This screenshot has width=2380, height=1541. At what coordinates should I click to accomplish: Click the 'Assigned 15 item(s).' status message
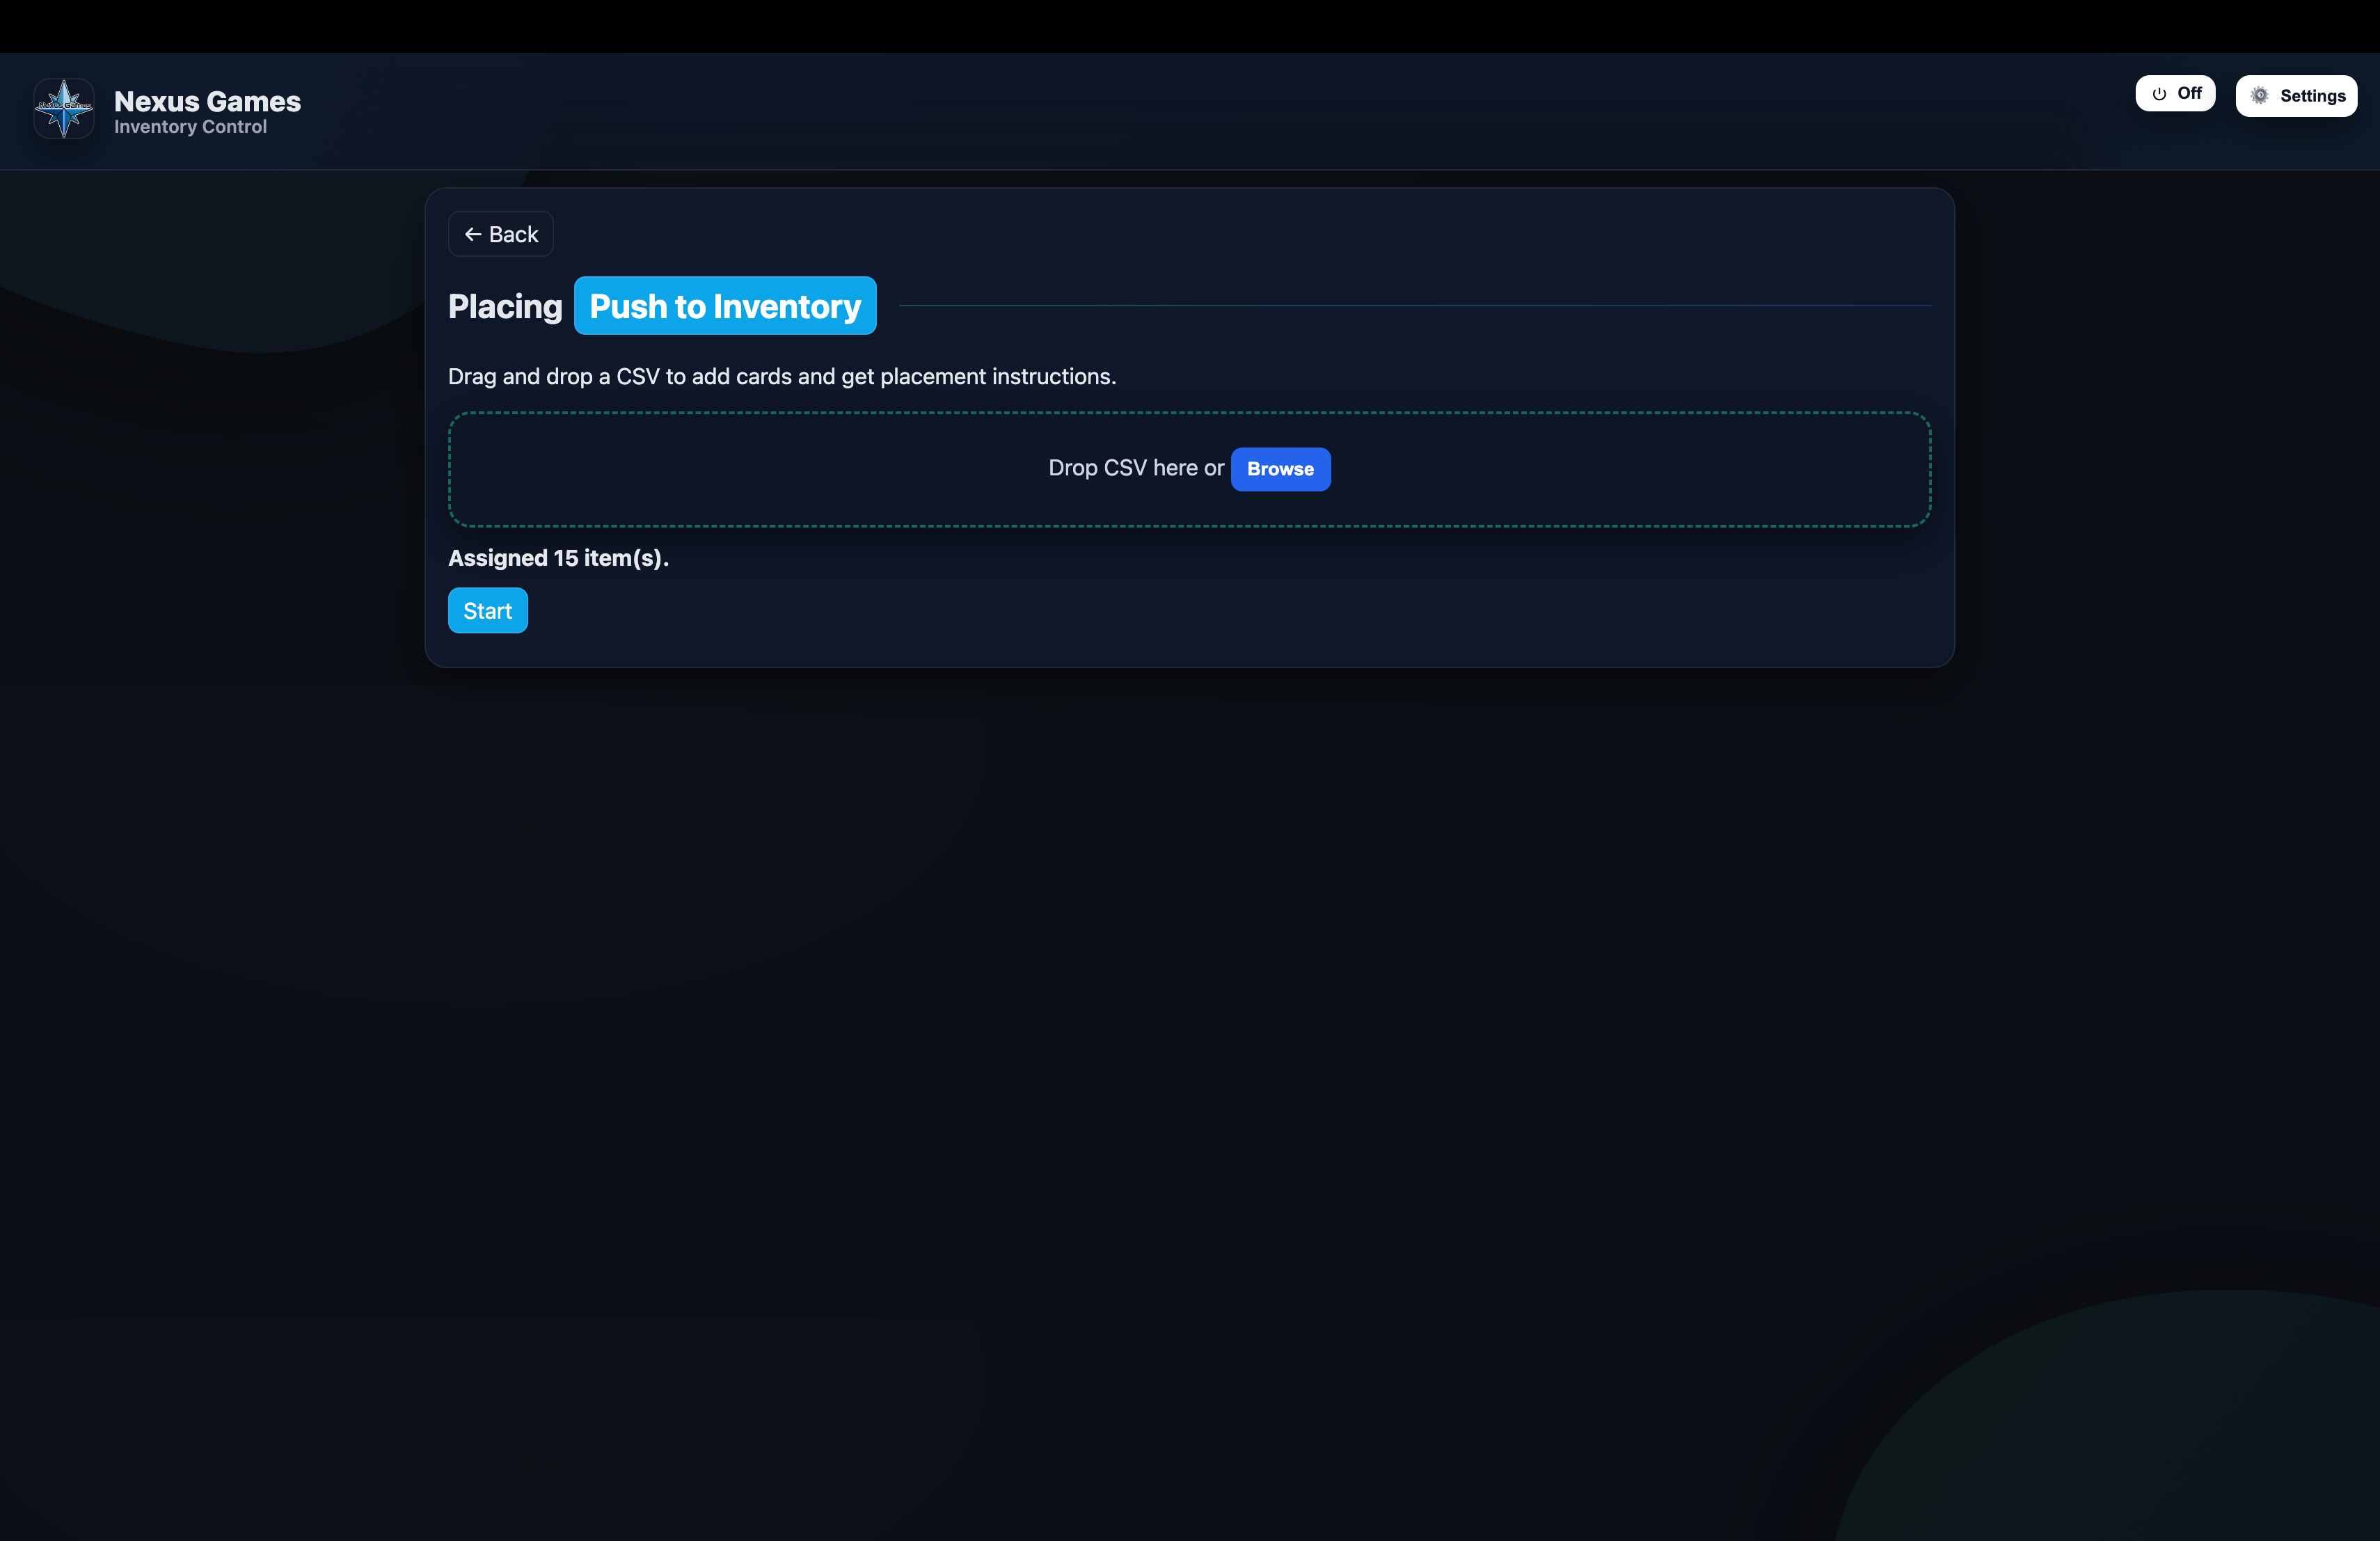coord(558,558)
